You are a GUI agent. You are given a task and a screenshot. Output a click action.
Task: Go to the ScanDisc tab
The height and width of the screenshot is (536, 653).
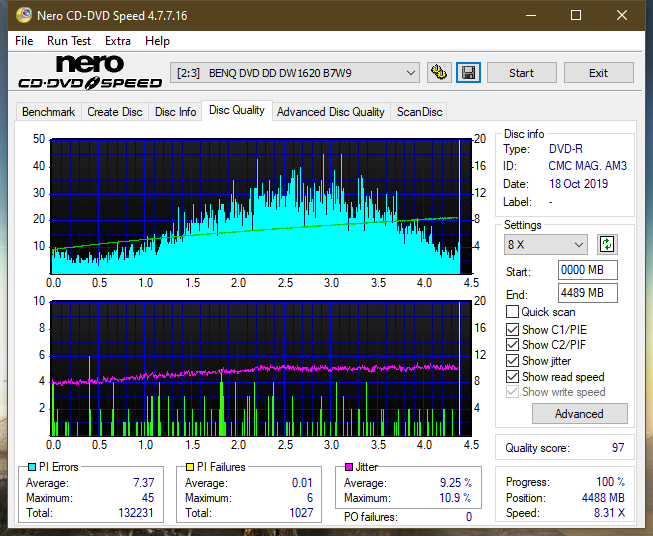419,112
